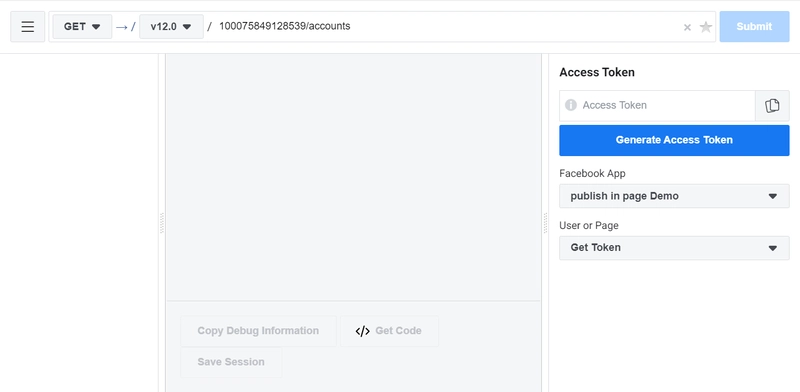Click the Save Session button
The image size is (800, 392).
(x=231, y=362)
